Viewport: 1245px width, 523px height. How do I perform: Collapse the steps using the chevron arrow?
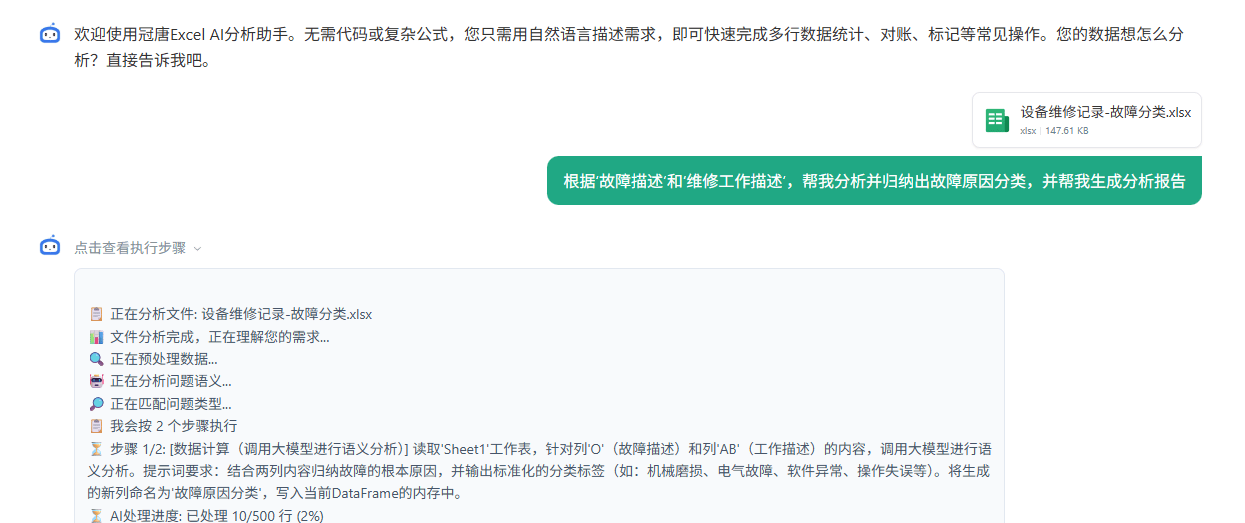click(197, 248)
